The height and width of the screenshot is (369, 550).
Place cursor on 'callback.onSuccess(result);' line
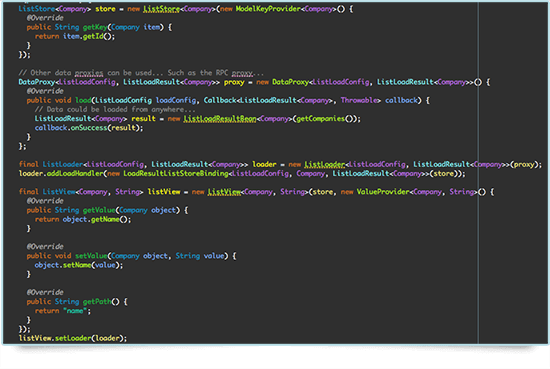click(89, 128)
